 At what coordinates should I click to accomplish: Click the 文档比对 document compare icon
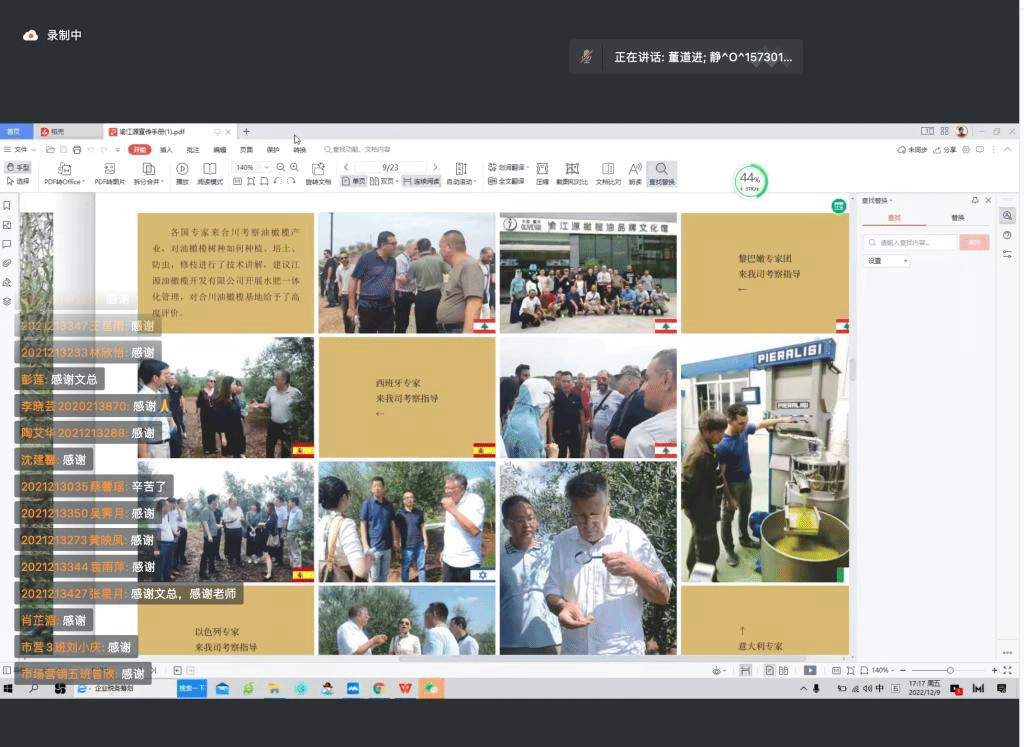[608, 169]
